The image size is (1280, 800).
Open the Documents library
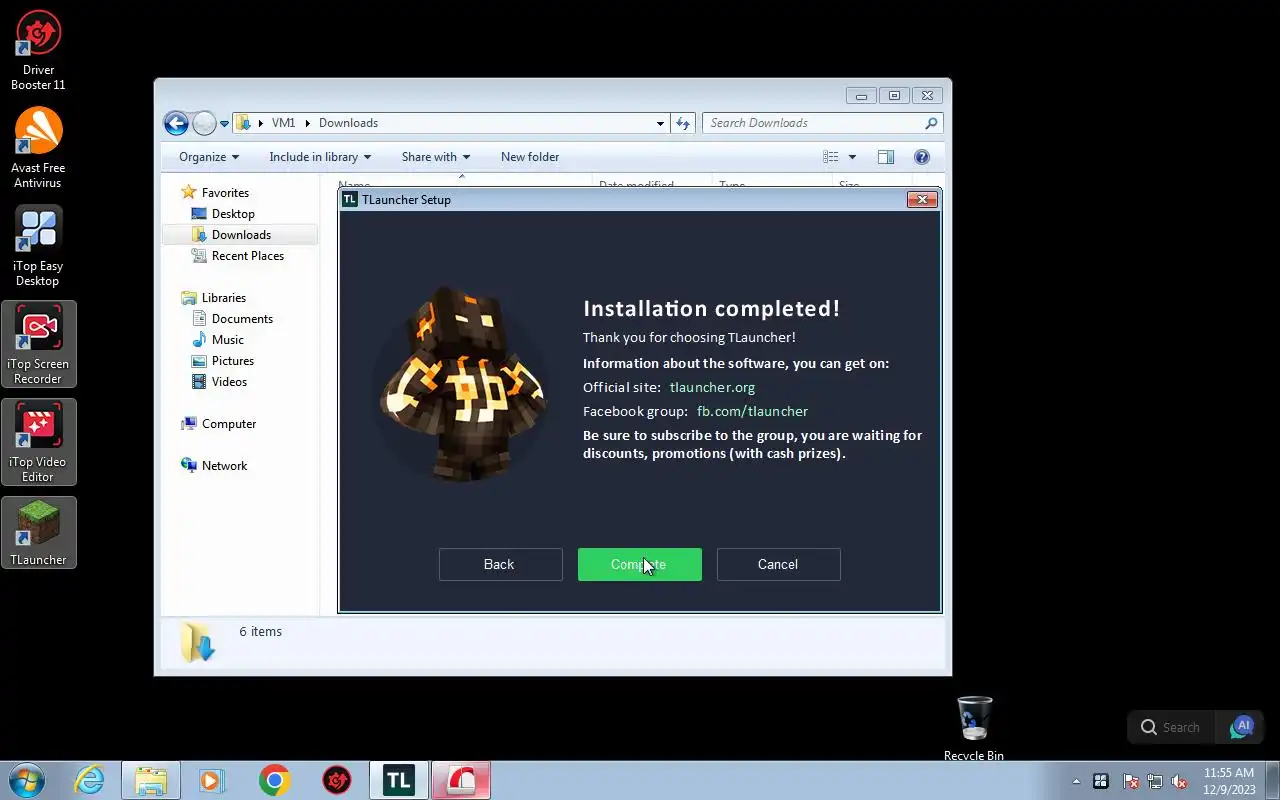click(x=242, y=319)
